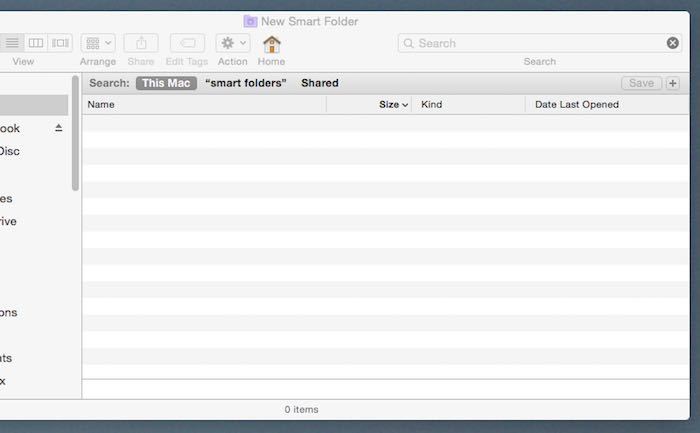Add a search criterion with plus button
The height and width of the screenshot is (433, 700).
point(673,83)
